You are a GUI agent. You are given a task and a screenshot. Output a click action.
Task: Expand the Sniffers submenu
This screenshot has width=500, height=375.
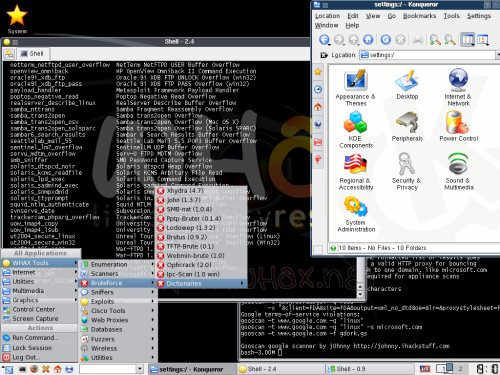tap(118, 292)
